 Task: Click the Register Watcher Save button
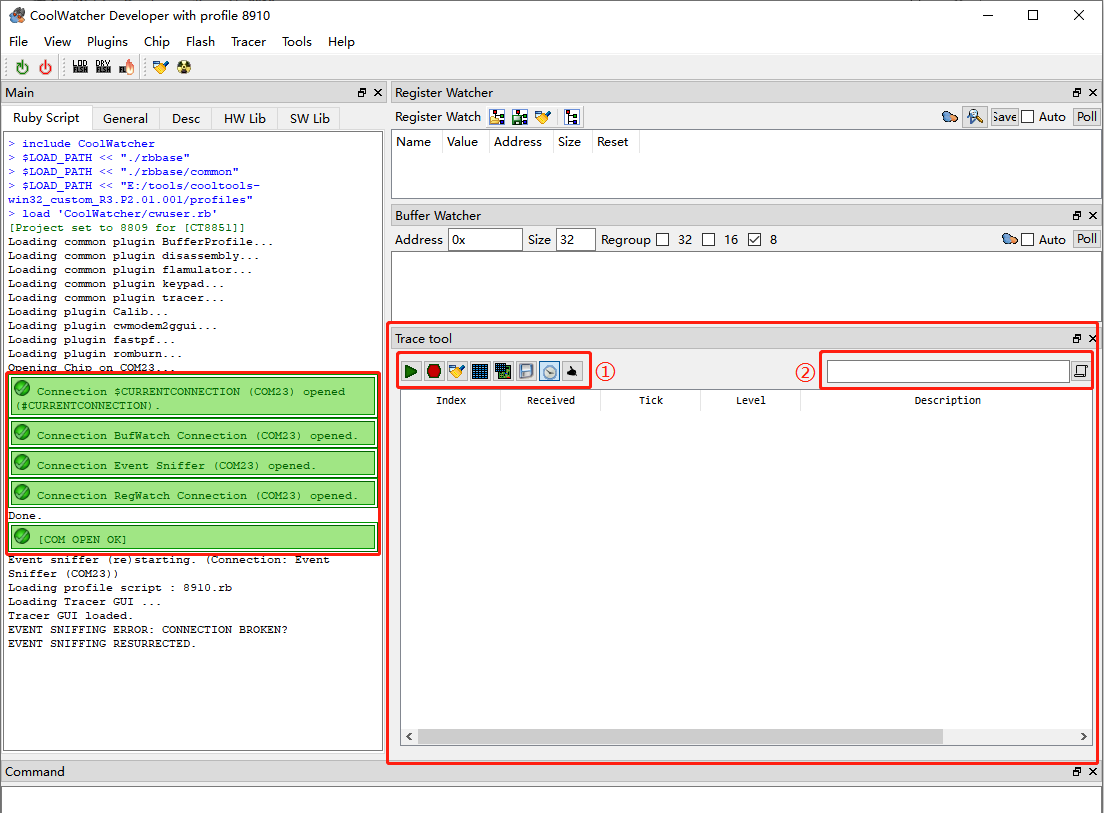click(1004, 117)
